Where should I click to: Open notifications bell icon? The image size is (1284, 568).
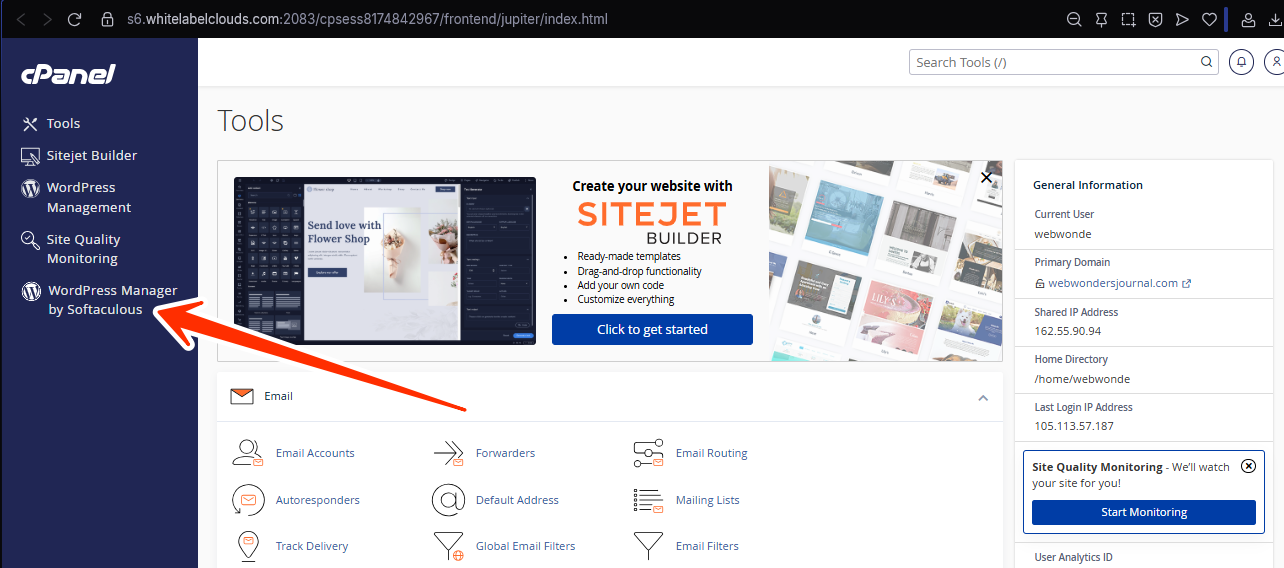pyautogui.click(x=1242, y=62)
